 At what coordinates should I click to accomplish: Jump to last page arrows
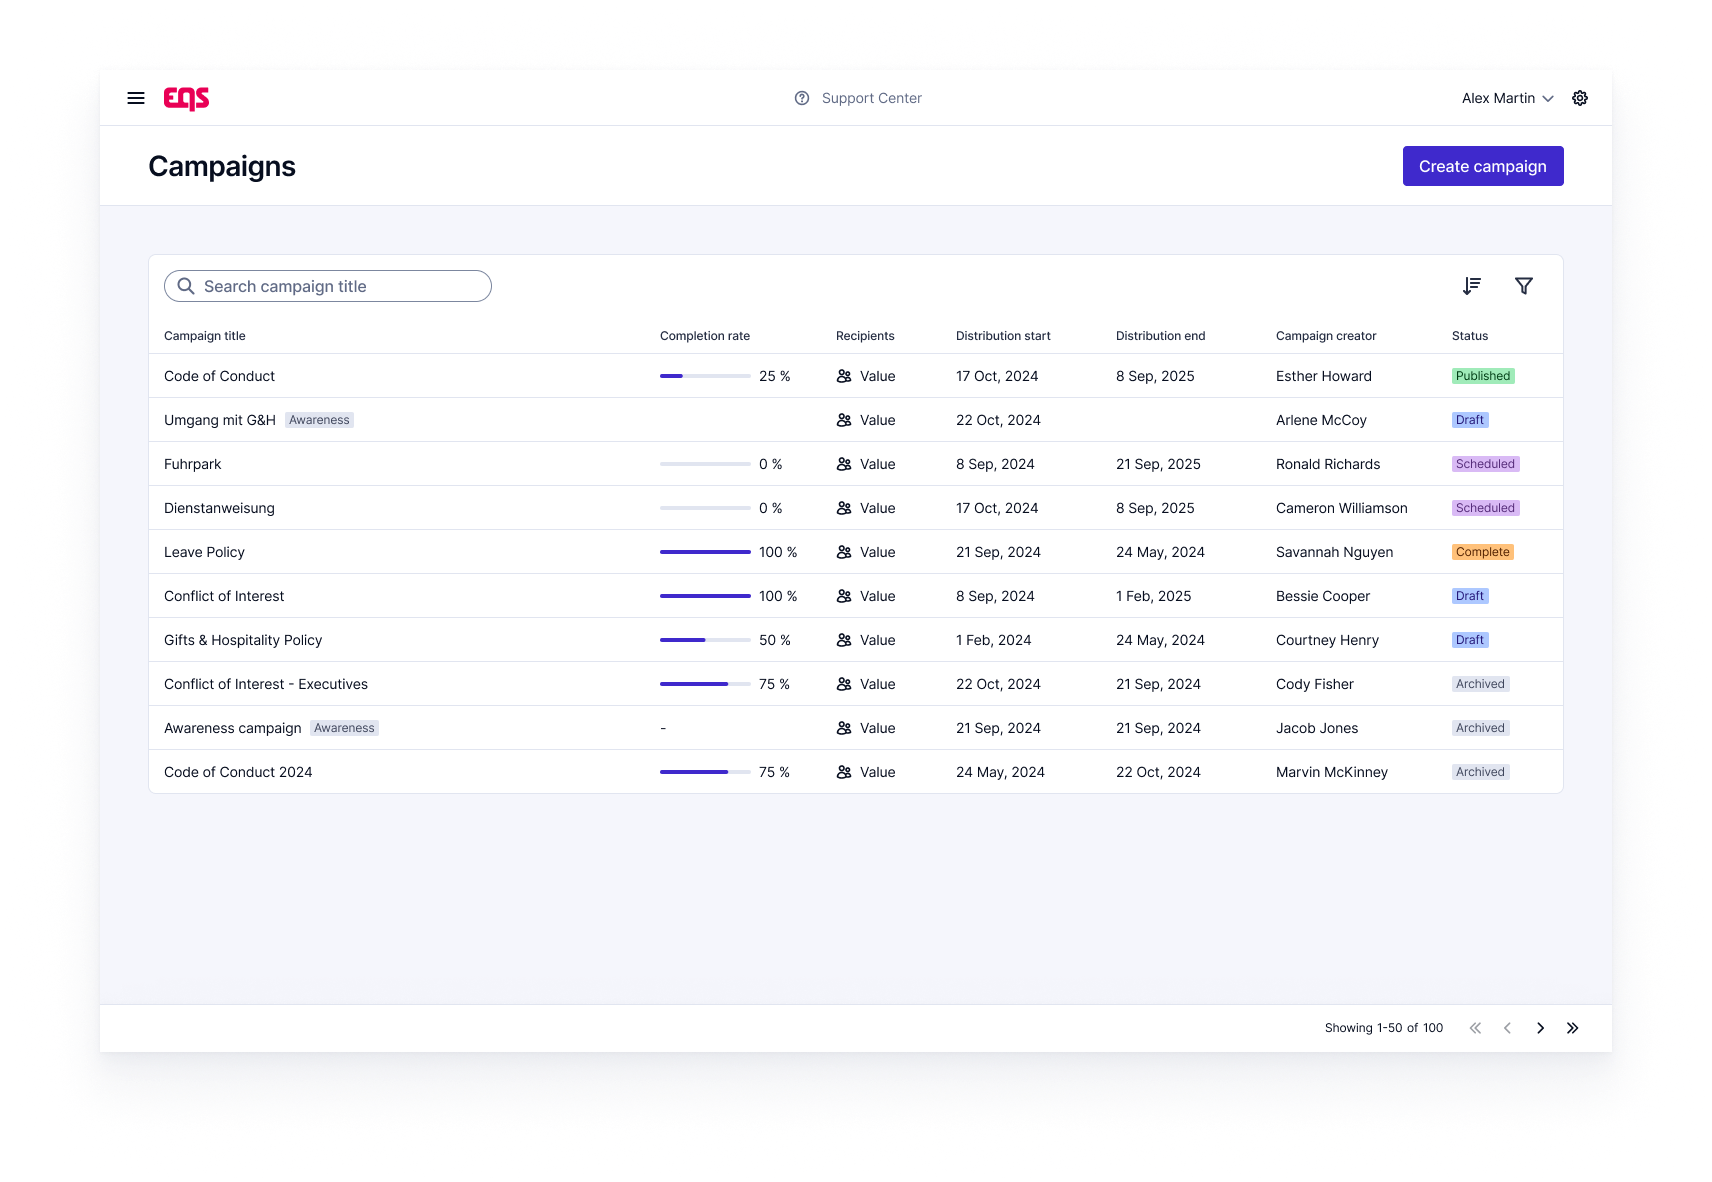(1573, 1028)
